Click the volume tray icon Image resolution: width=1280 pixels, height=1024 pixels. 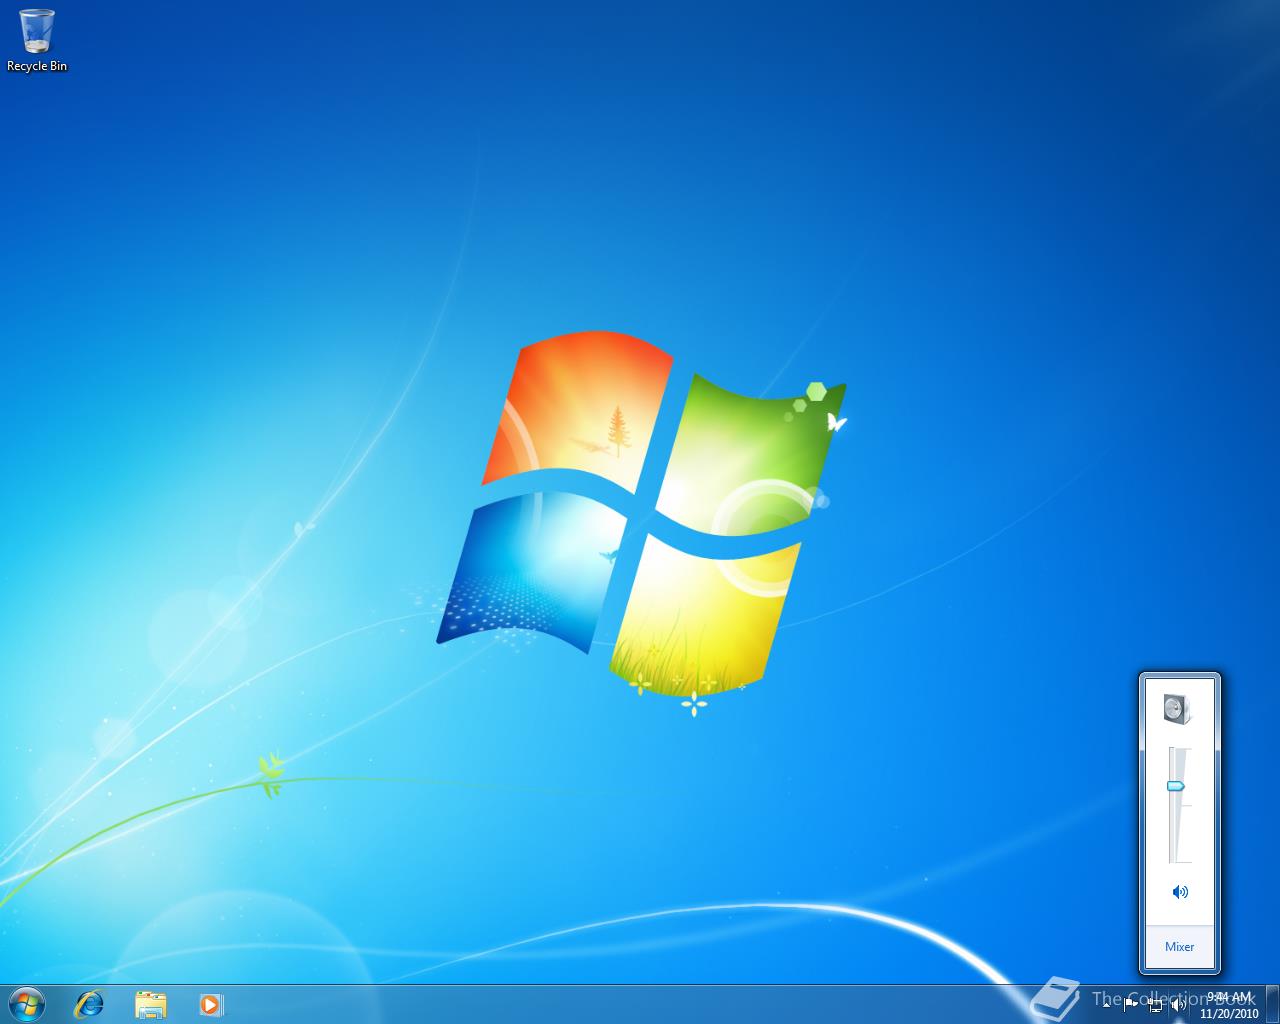click(x=1179, y=1005)
